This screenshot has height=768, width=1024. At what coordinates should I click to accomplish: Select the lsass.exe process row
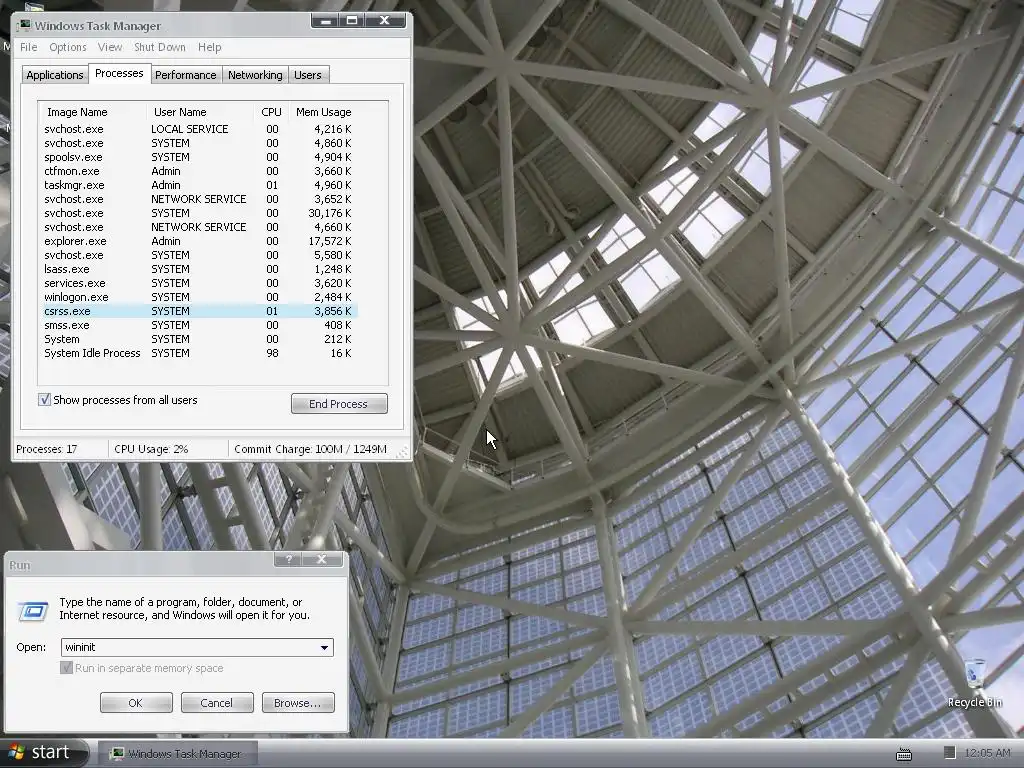198,269
